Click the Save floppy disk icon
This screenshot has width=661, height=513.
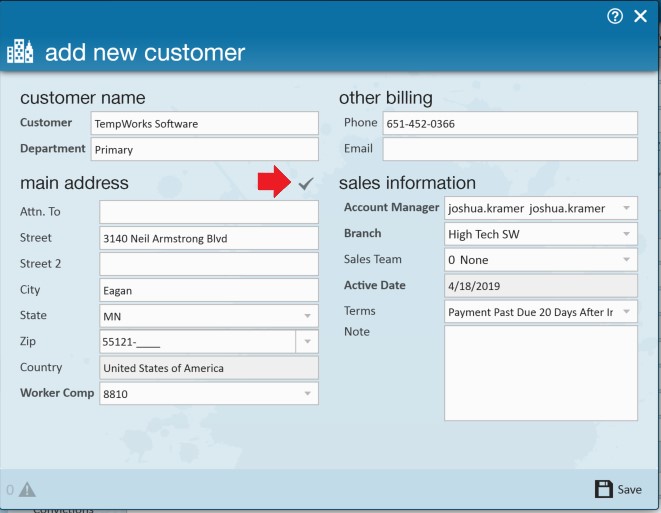pyautogui.click(x=604, y=489)
